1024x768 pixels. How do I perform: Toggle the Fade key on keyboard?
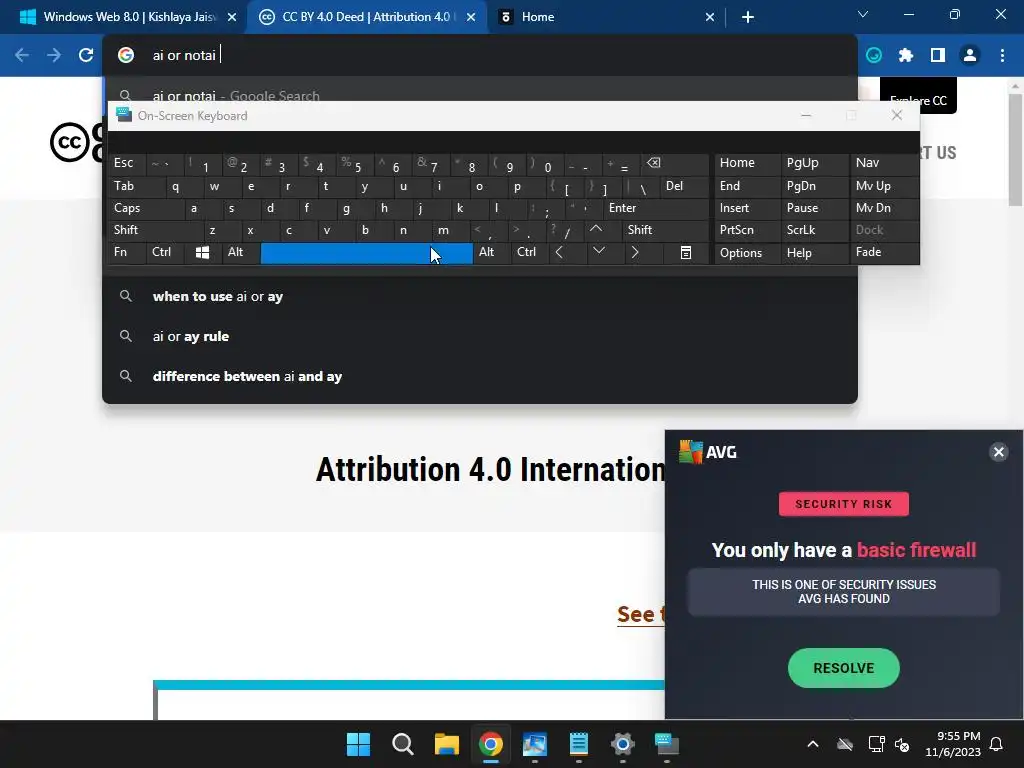click(884, 253)
